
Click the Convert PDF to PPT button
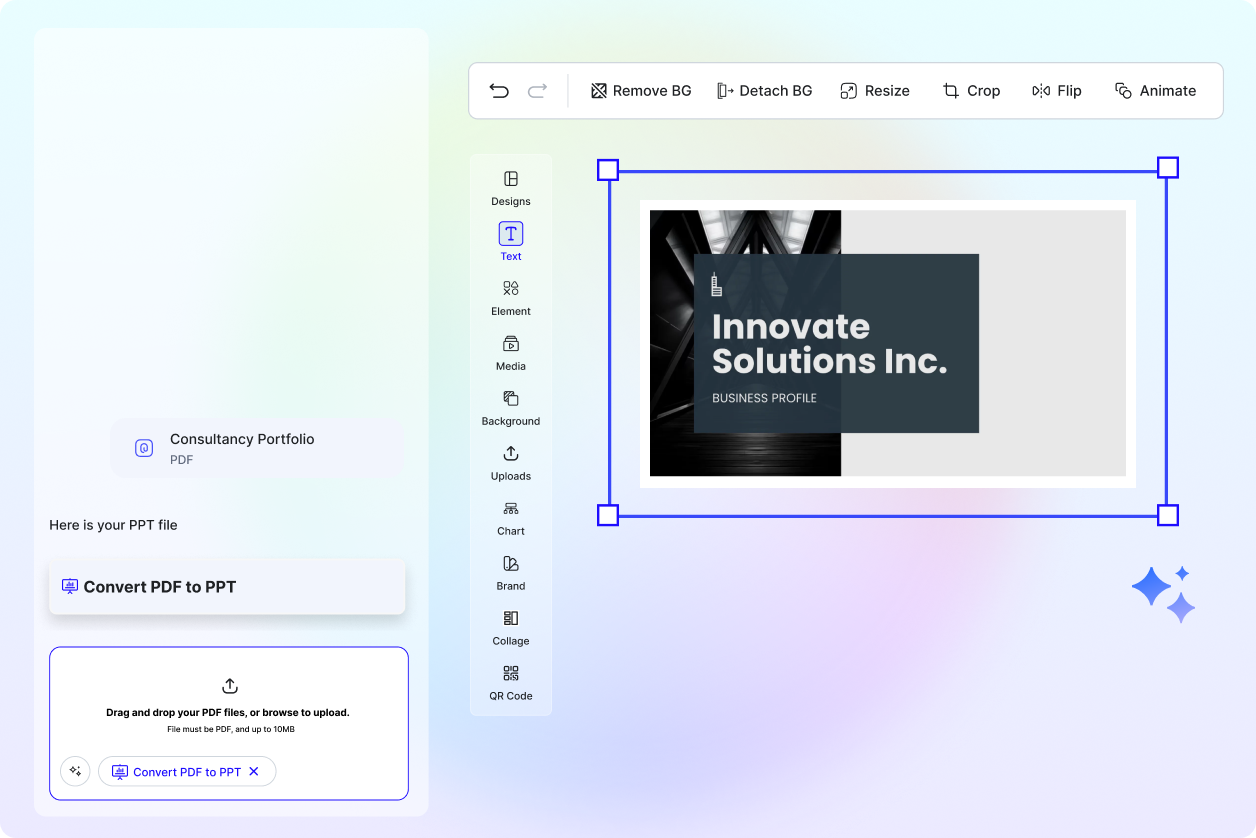tap(227, 586)
